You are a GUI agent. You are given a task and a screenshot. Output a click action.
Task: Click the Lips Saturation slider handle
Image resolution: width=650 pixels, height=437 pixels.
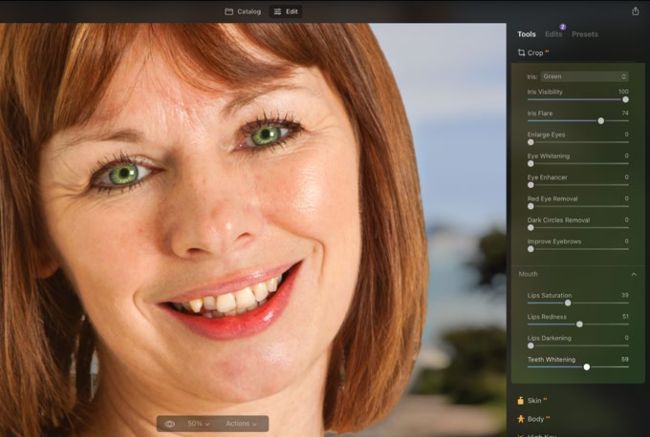point(568,302)
